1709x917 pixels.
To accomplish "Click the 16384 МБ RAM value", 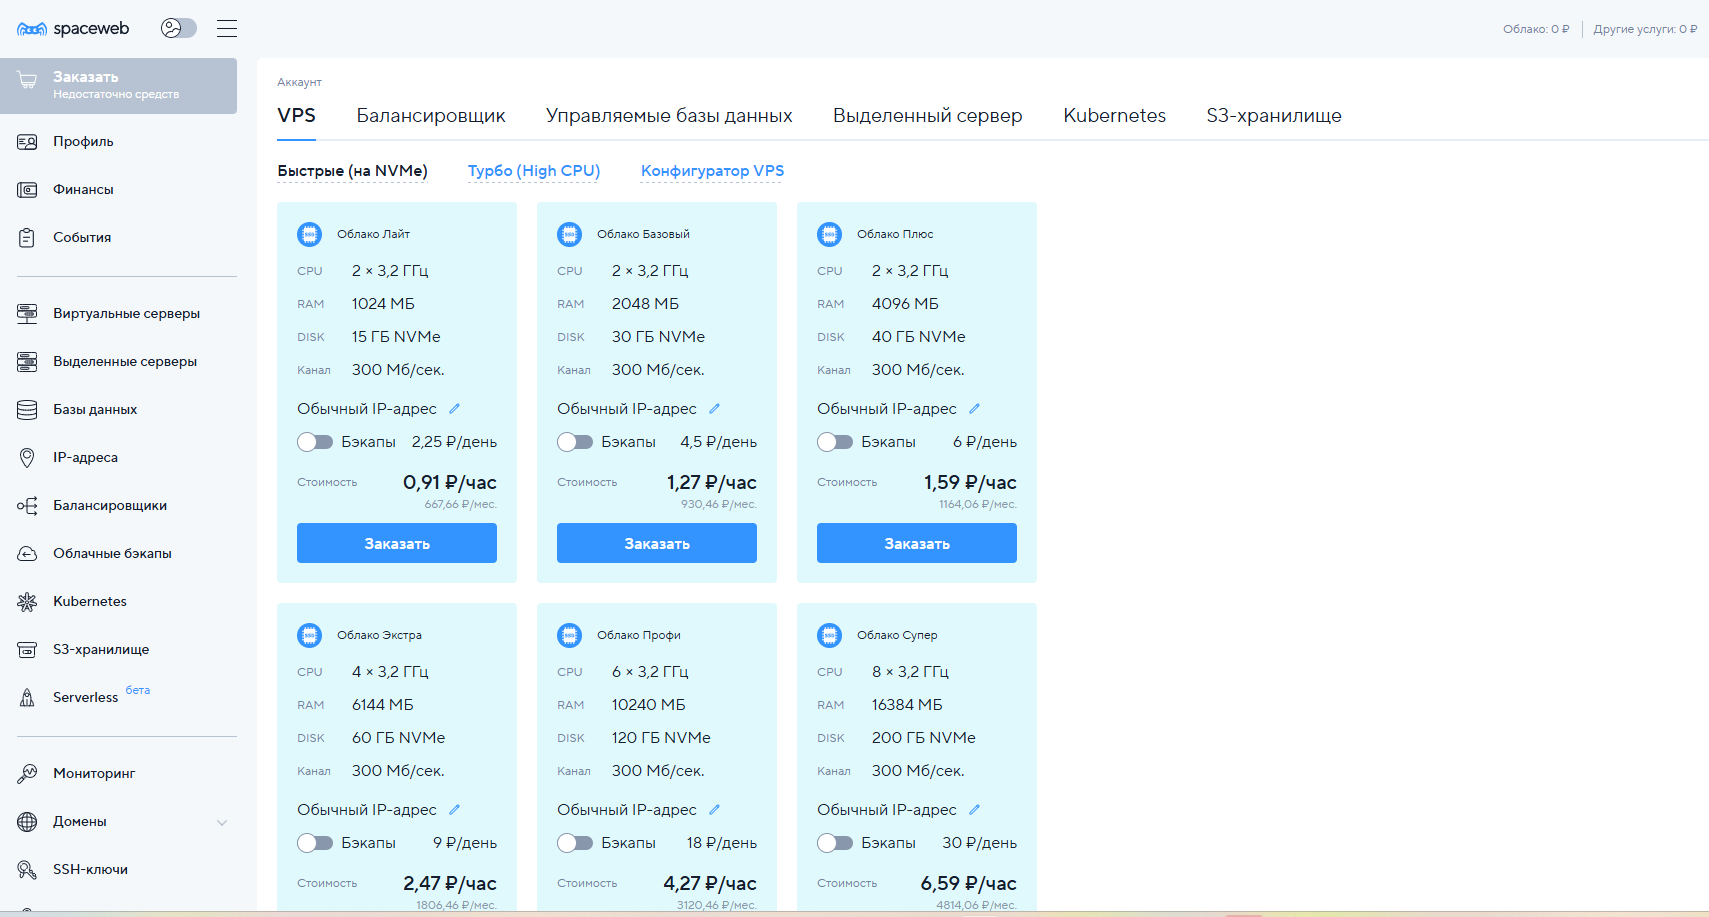I will [907, 705].
